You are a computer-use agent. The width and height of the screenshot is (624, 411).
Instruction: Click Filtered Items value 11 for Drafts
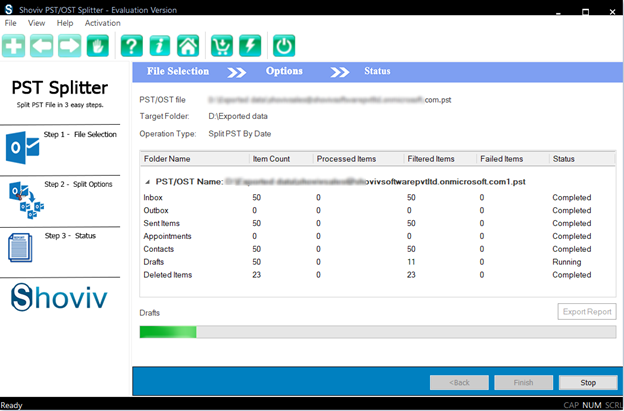click(x=411, y=262)
